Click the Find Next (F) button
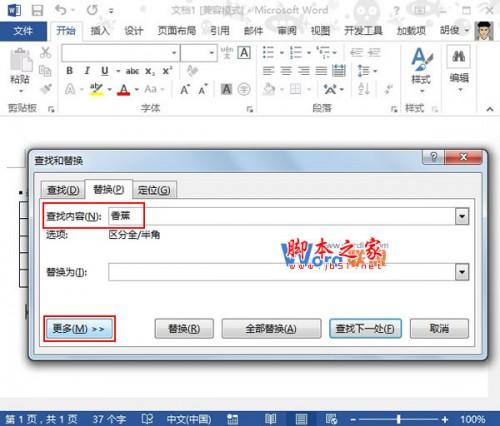The height and width of the screenshot is (426, 500). point(365,329)
